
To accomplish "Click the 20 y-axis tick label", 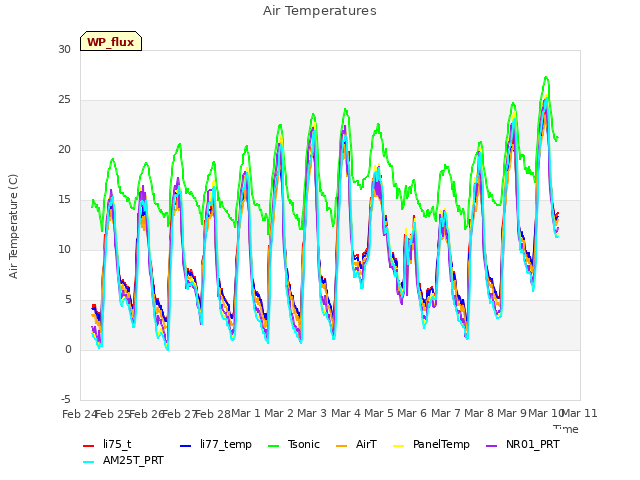I will click(64, 149).
